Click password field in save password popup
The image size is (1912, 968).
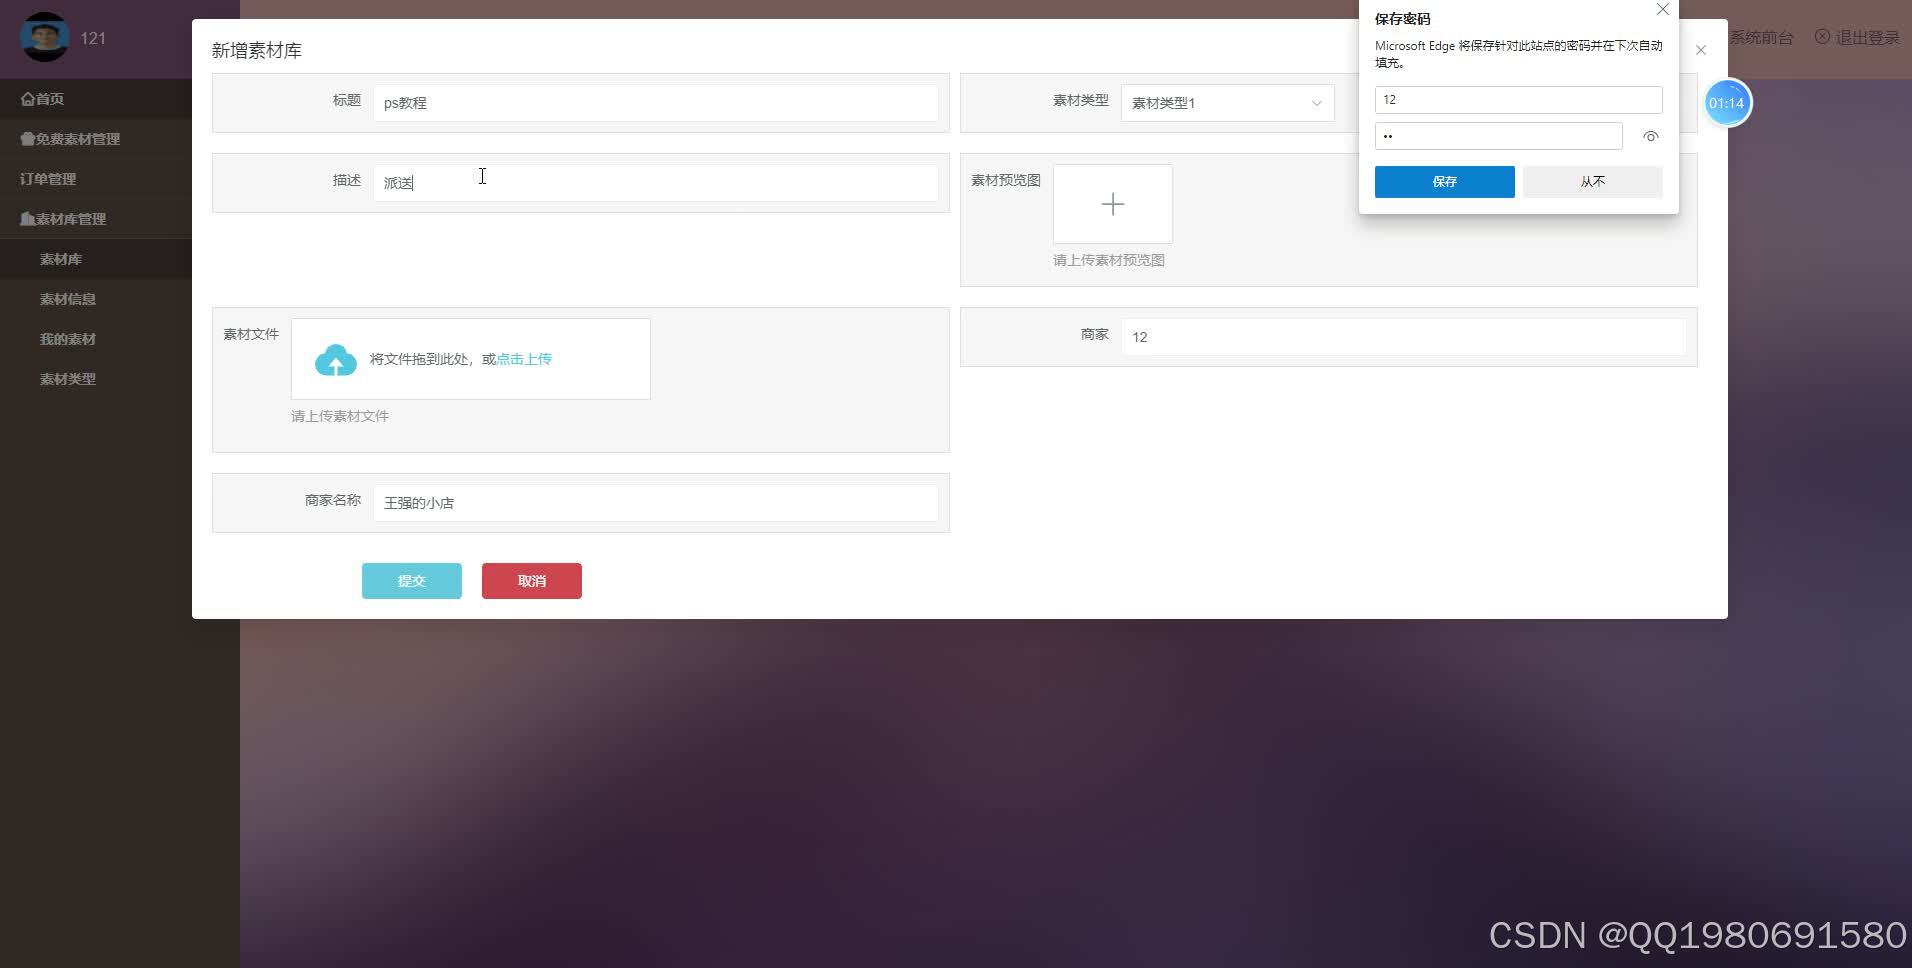(1499, 136)
